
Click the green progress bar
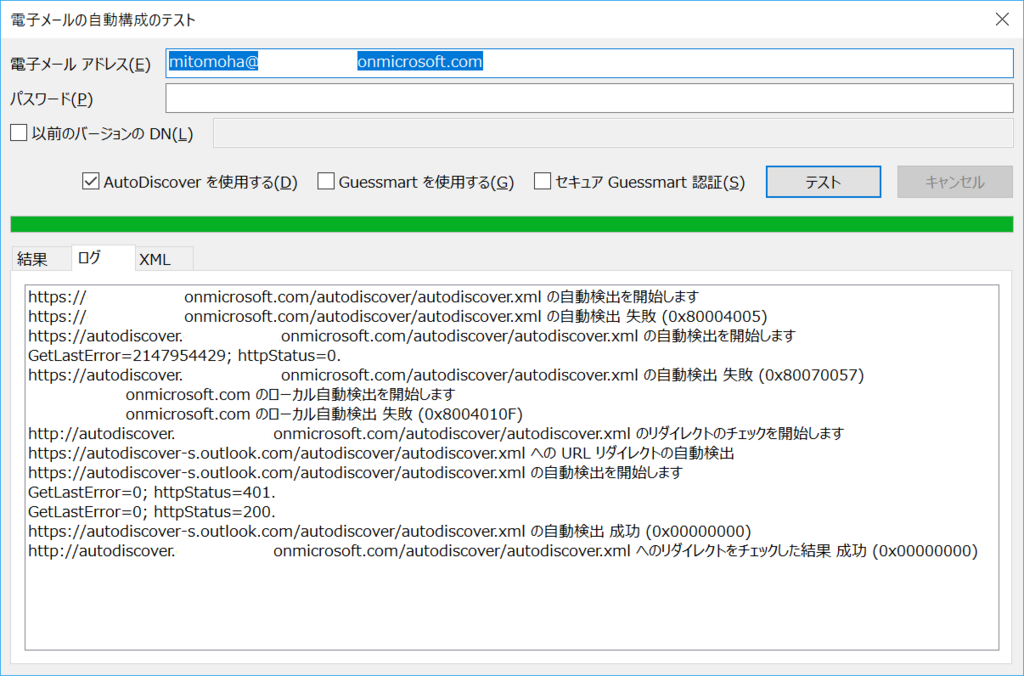tap(512, 224)
